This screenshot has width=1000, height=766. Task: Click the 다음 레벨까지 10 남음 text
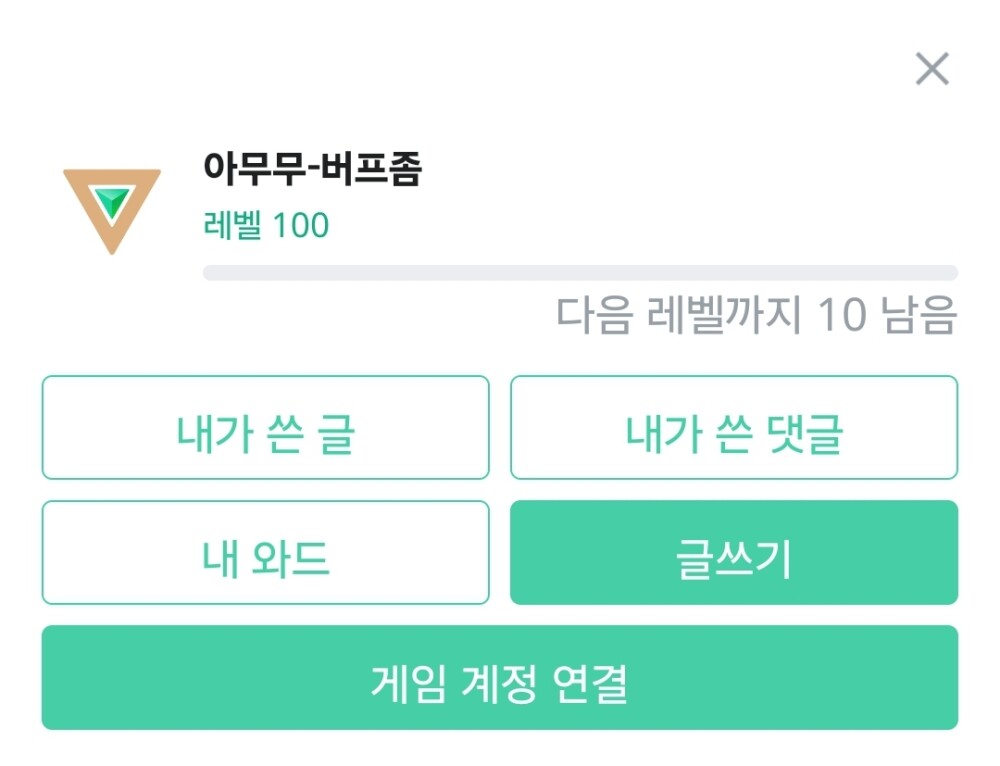(756, 316)
